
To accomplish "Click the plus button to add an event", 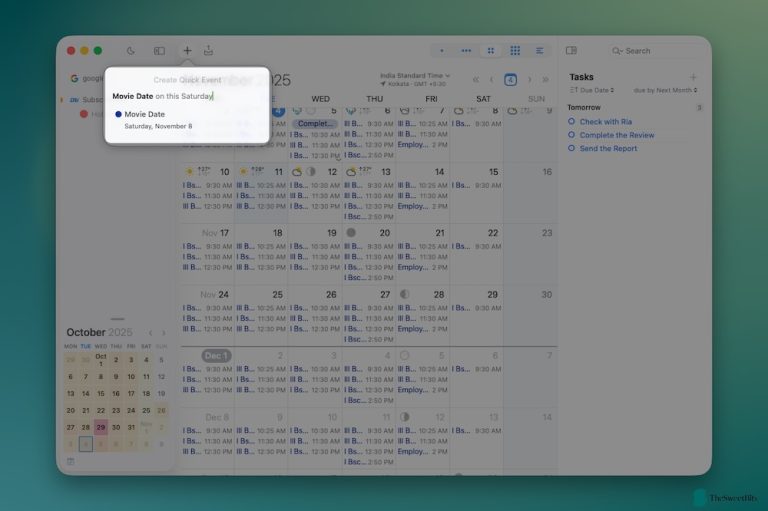I will (x=187, y=50).
